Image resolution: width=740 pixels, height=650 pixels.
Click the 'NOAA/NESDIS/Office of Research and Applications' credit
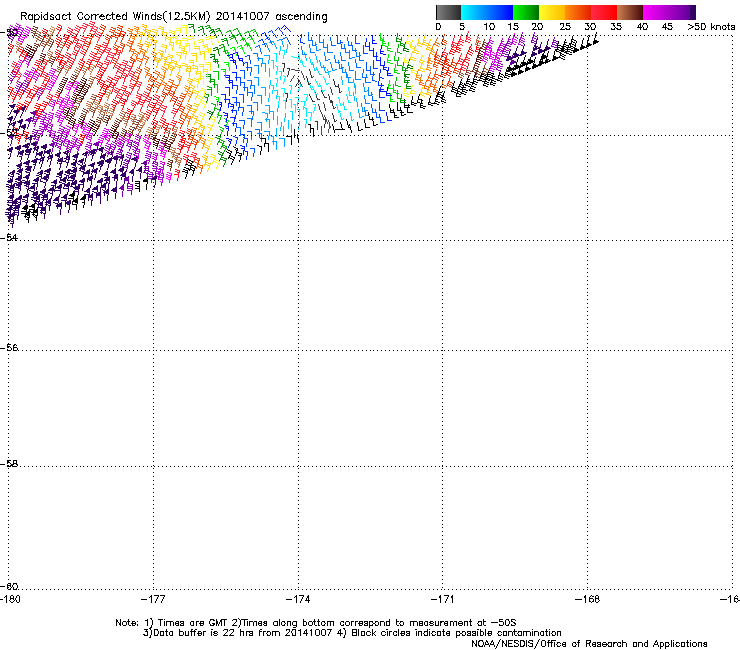coord(589,644)
